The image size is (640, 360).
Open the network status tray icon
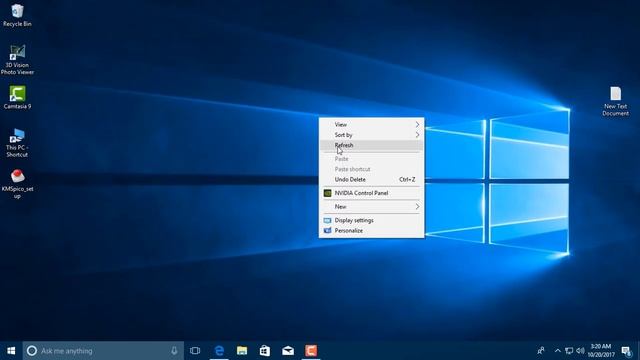[569, 351]
